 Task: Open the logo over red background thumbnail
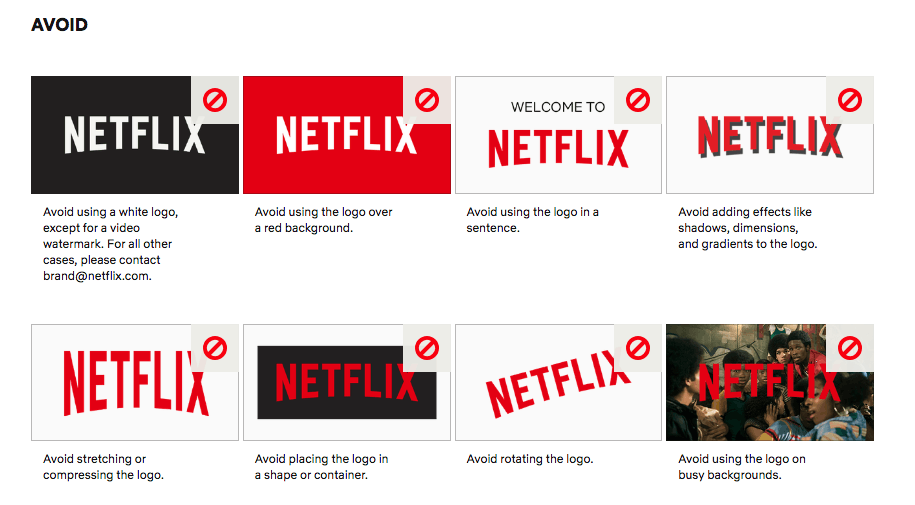tap(347, 135)
